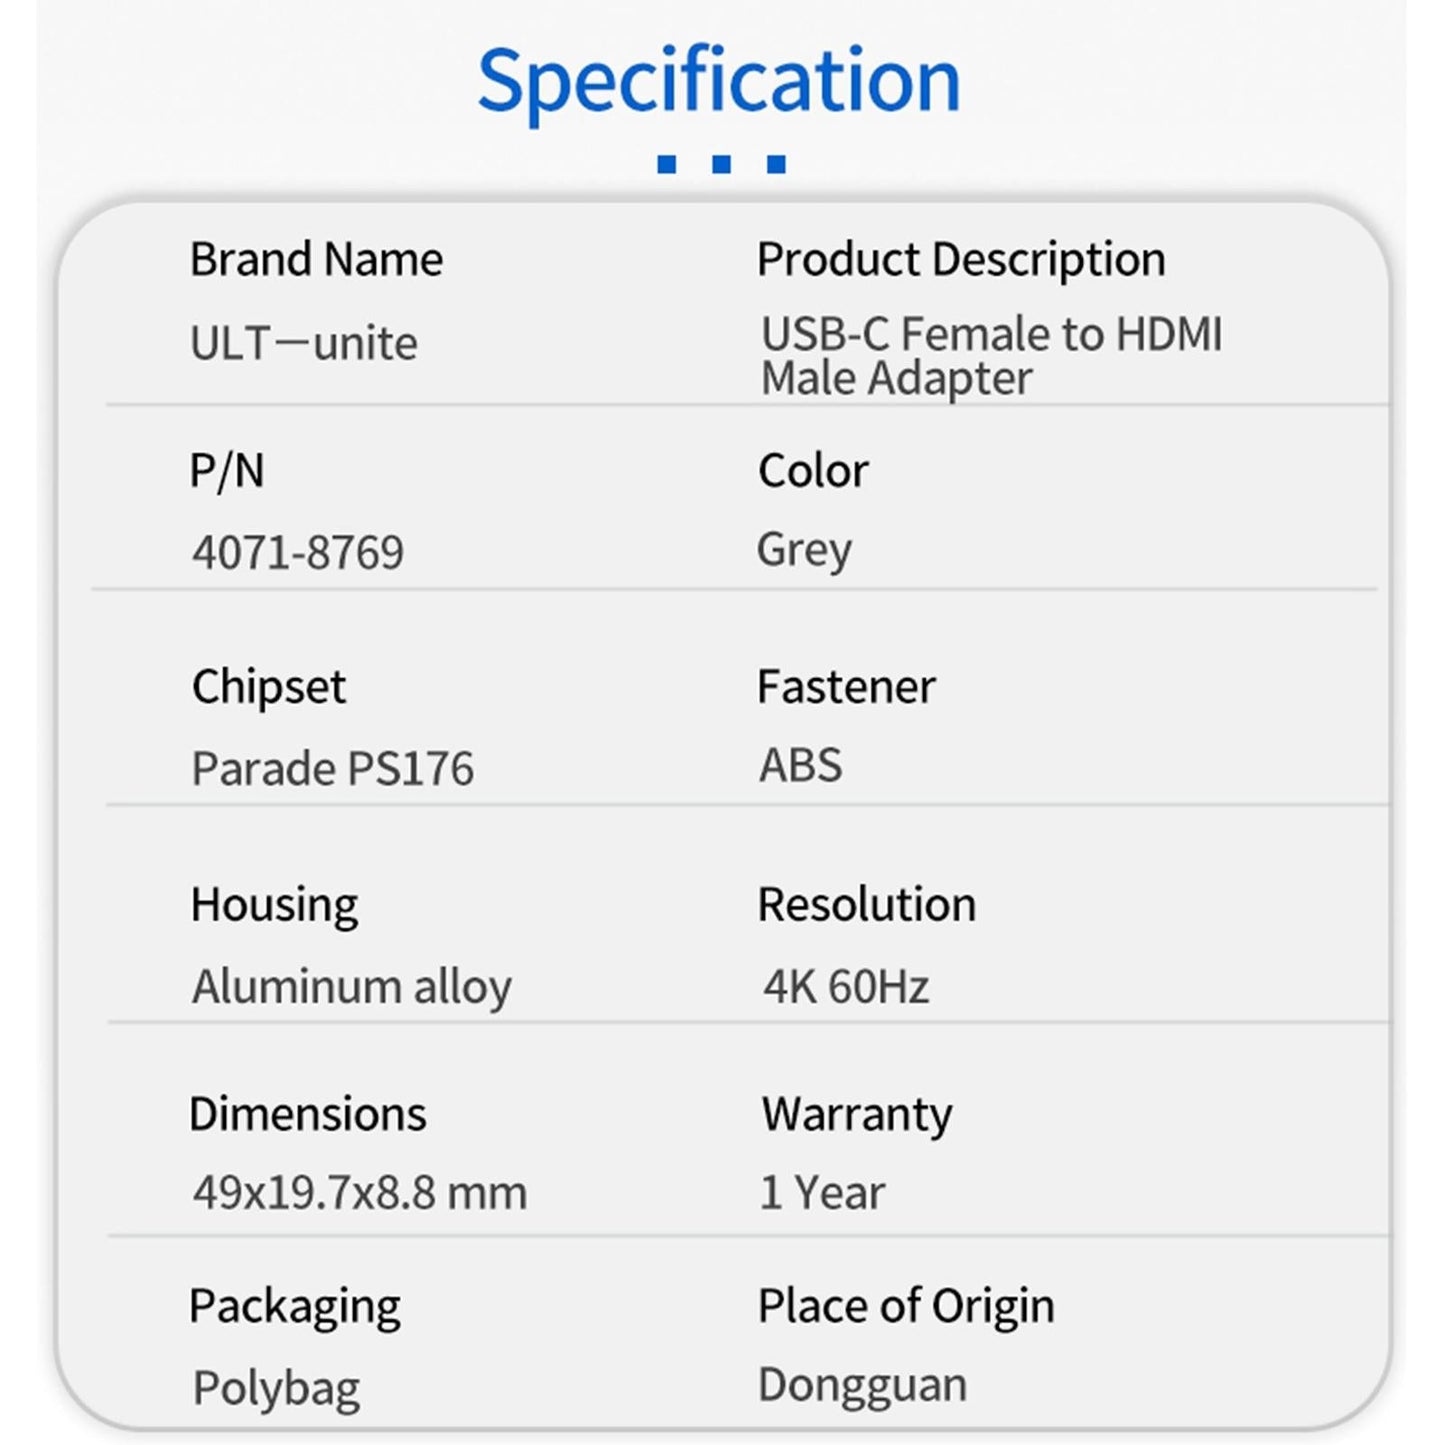Select the part number 4071-8769
The height and width of the screenshot is (1445, 1445).
[298, 552]
